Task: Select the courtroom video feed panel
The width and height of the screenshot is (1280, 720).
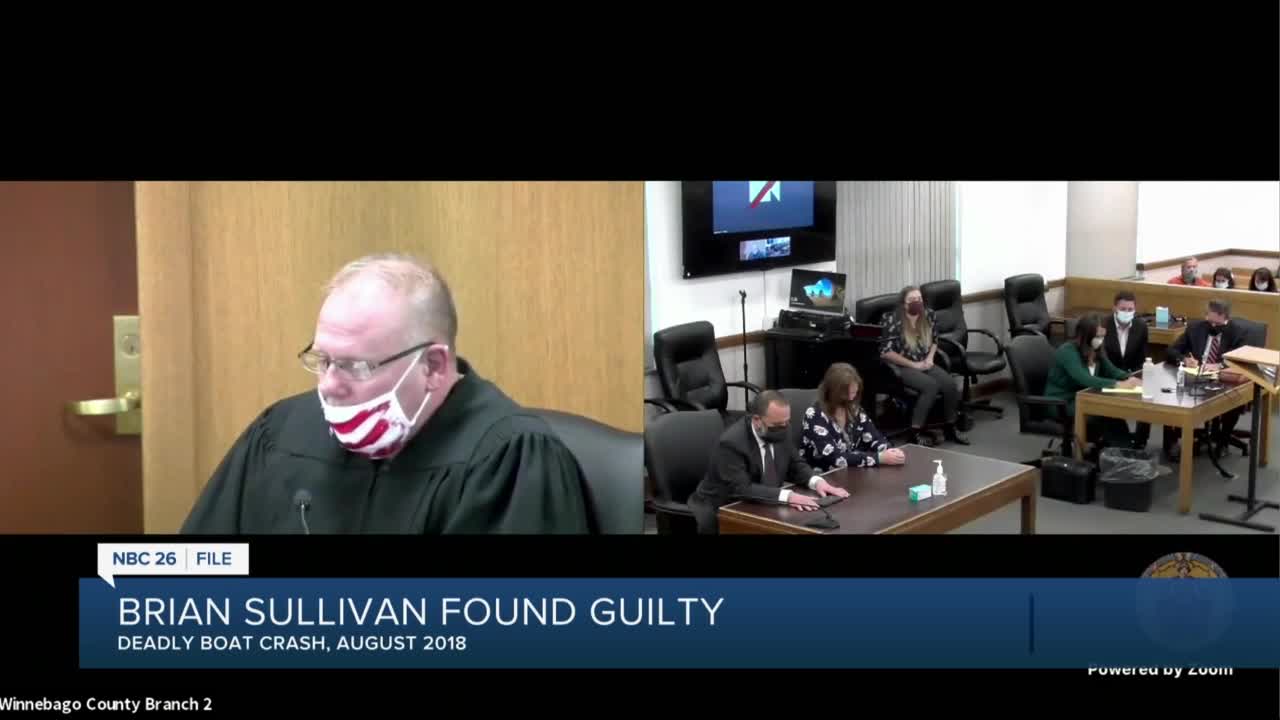Action: 962,357
